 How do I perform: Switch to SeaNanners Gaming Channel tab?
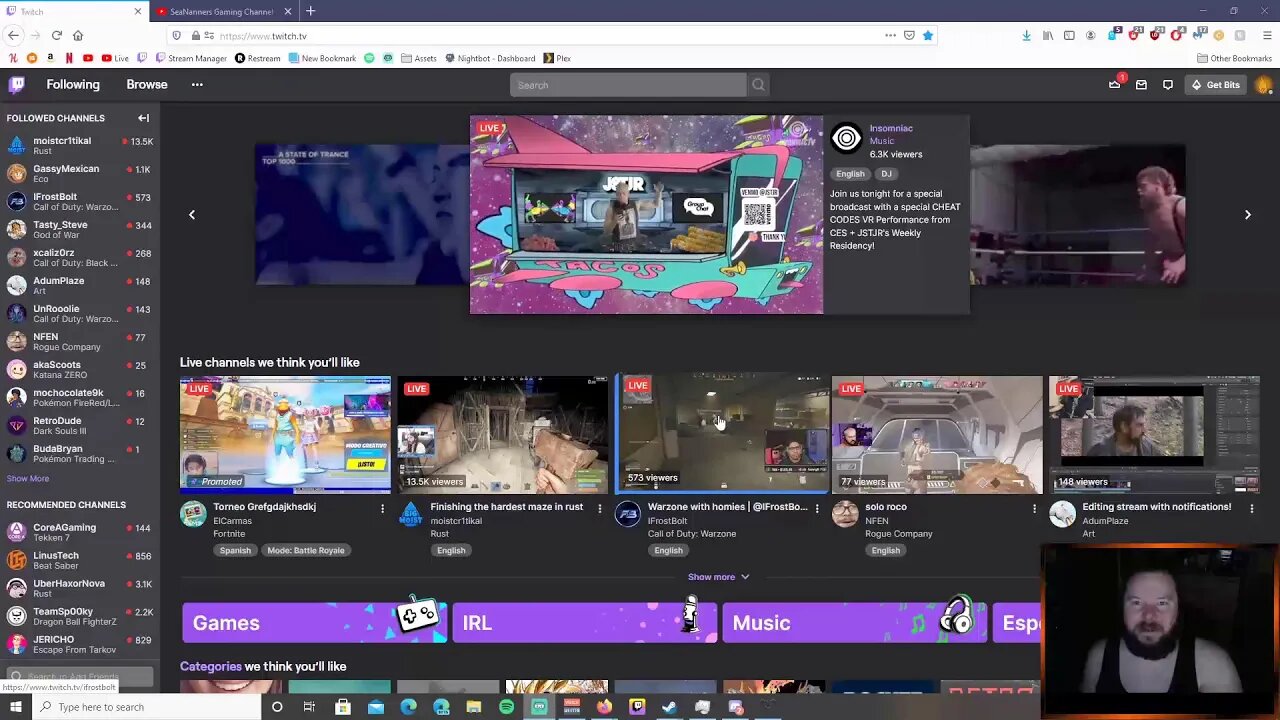tap(224, 11)
